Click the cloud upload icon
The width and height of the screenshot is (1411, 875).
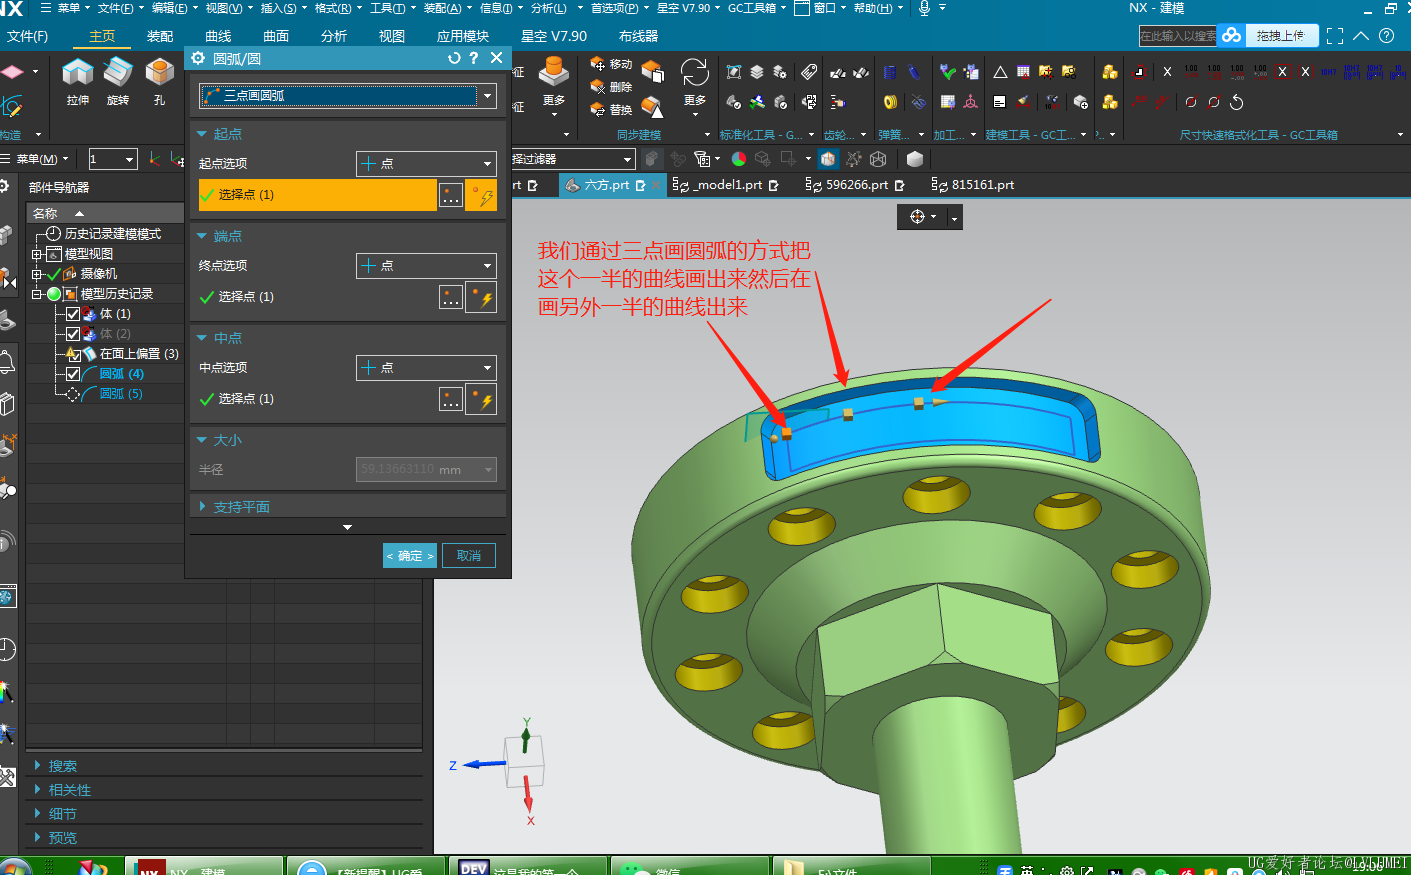coord(1232,35)
